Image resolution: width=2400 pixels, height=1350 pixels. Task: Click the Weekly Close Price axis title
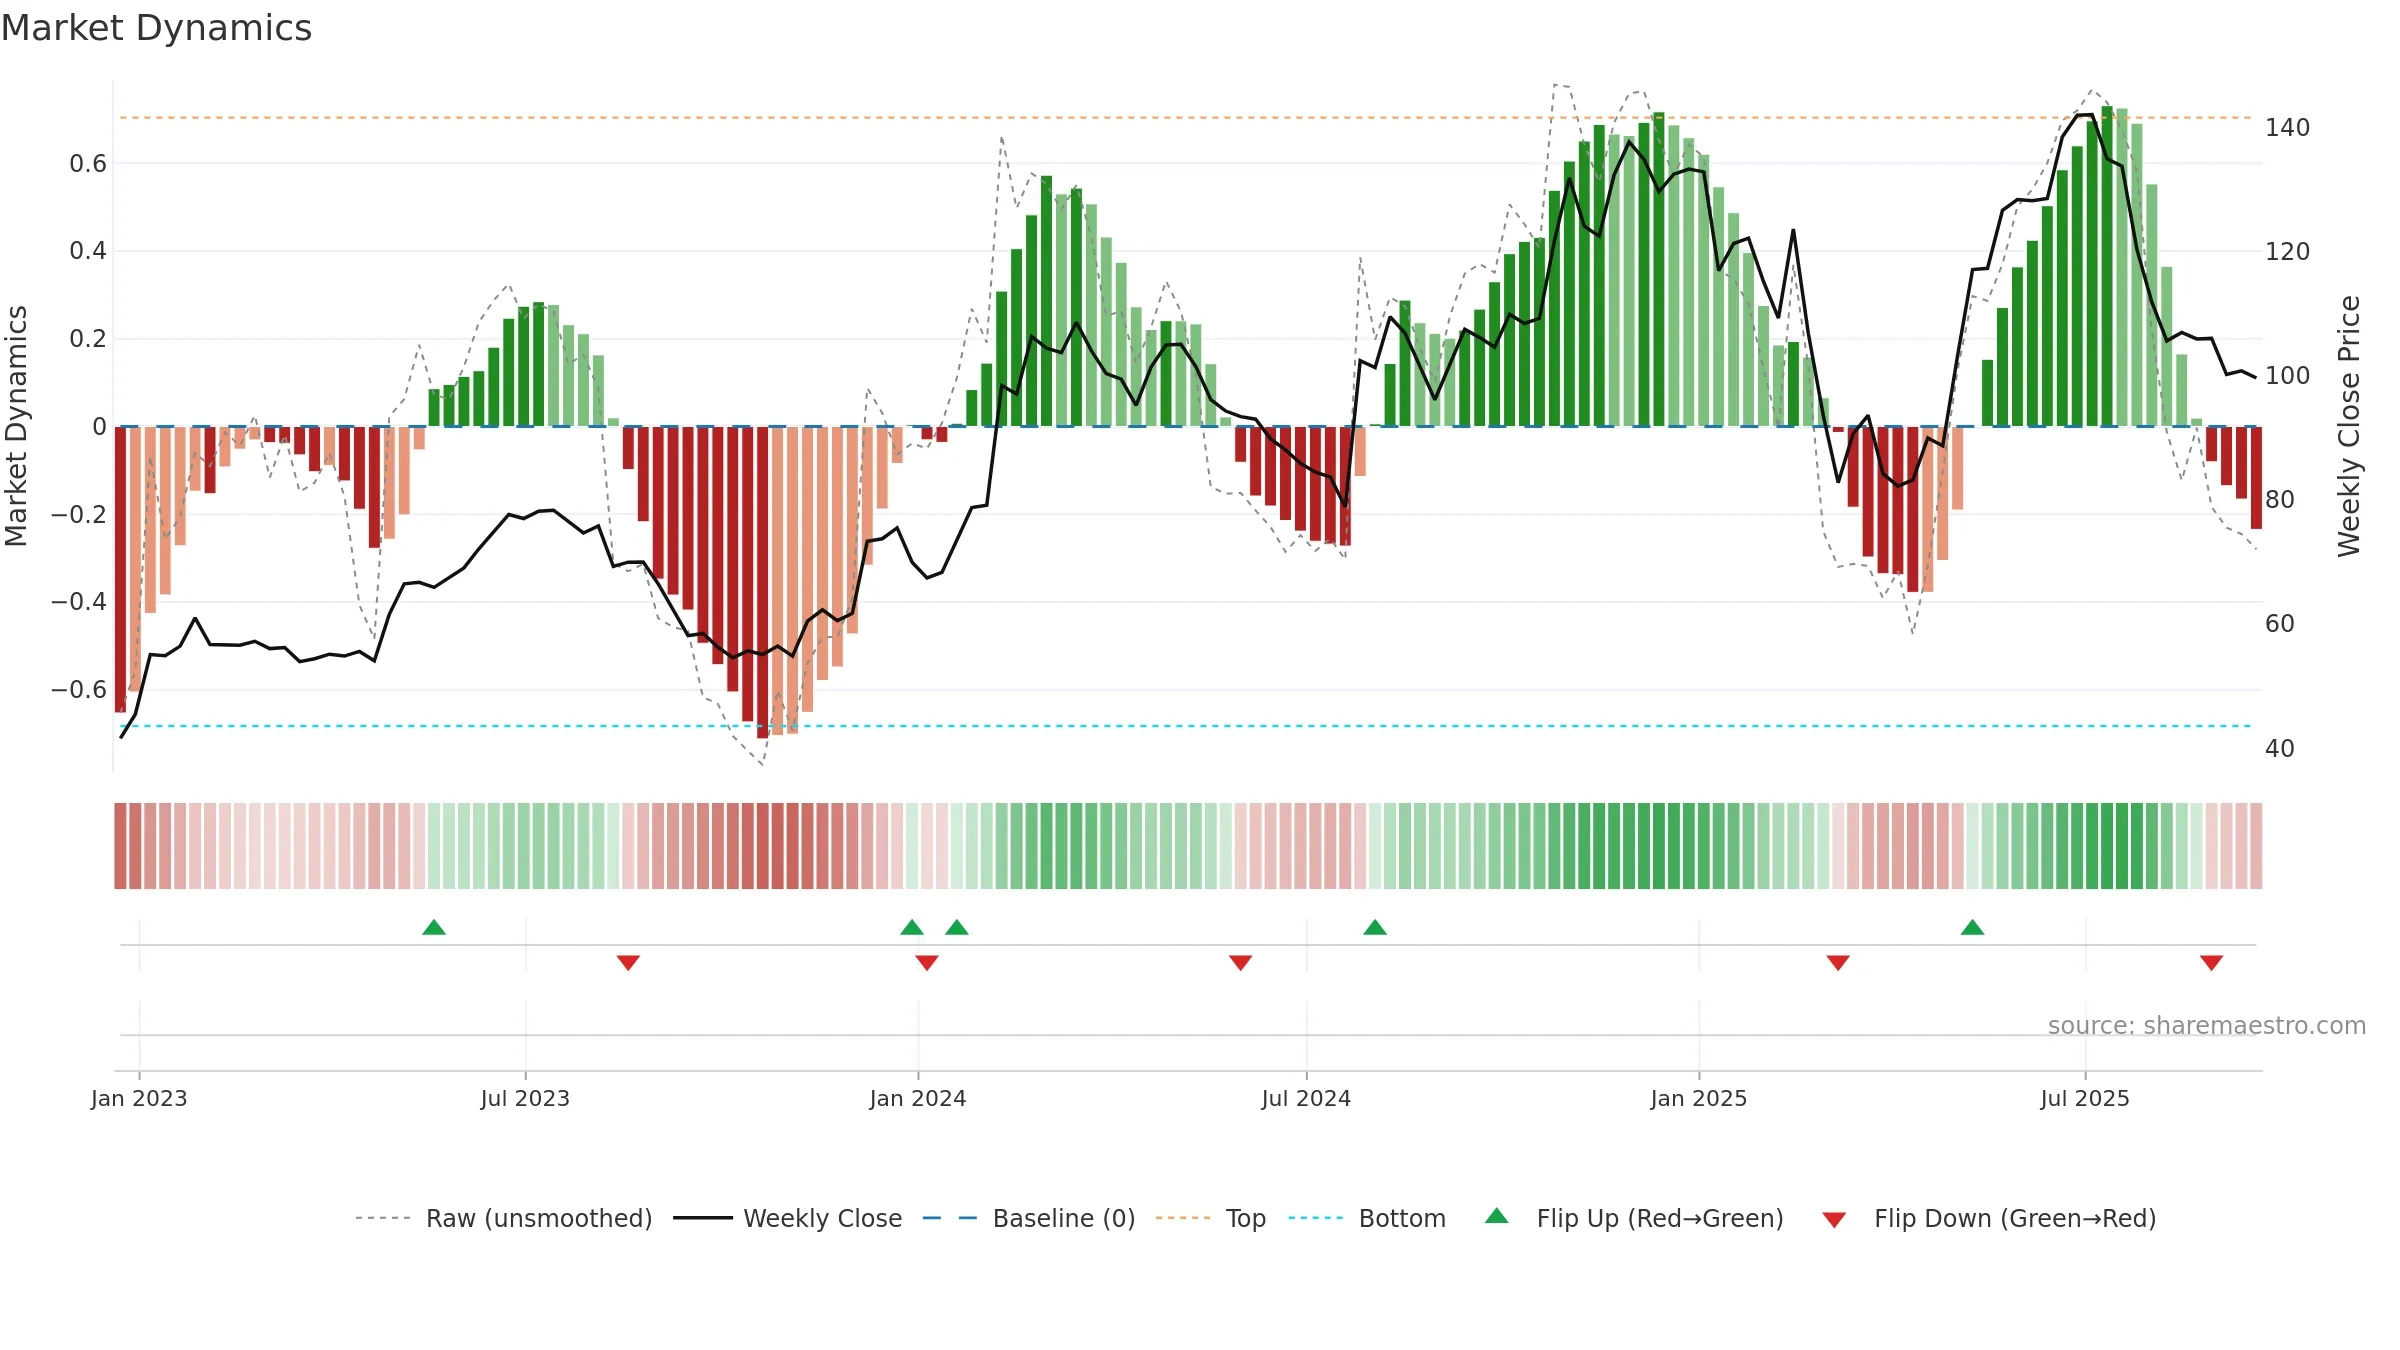click(2349, 426)
